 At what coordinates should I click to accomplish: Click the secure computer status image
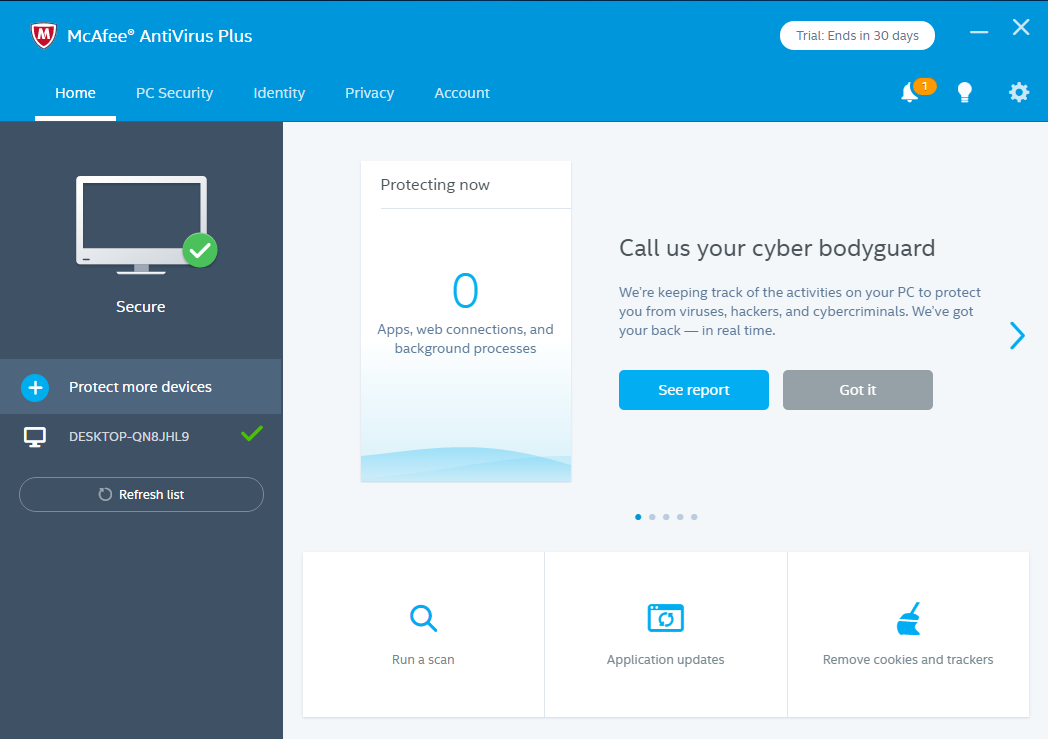tap(146, 225)
